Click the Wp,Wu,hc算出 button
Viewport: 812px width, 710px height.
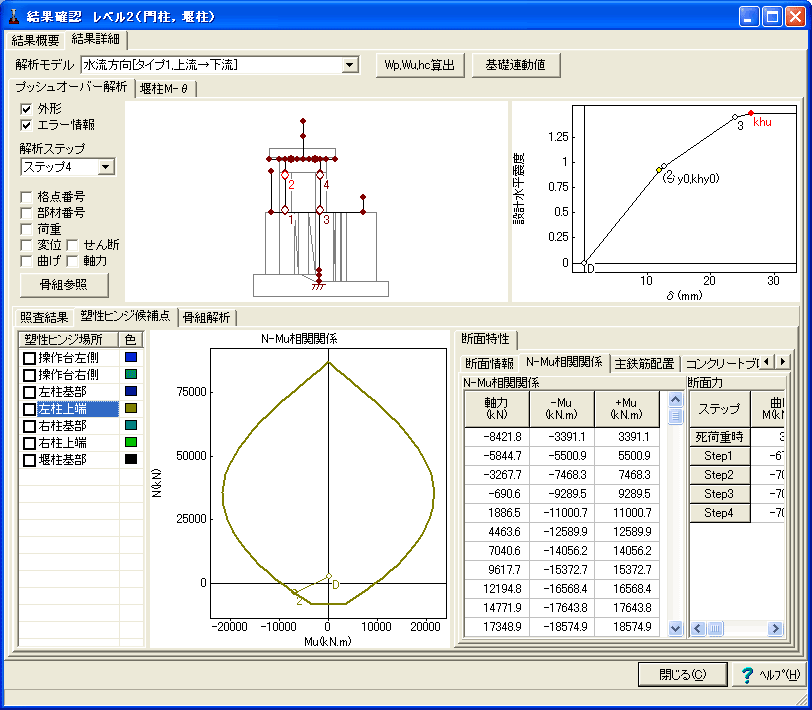[419, 65]
